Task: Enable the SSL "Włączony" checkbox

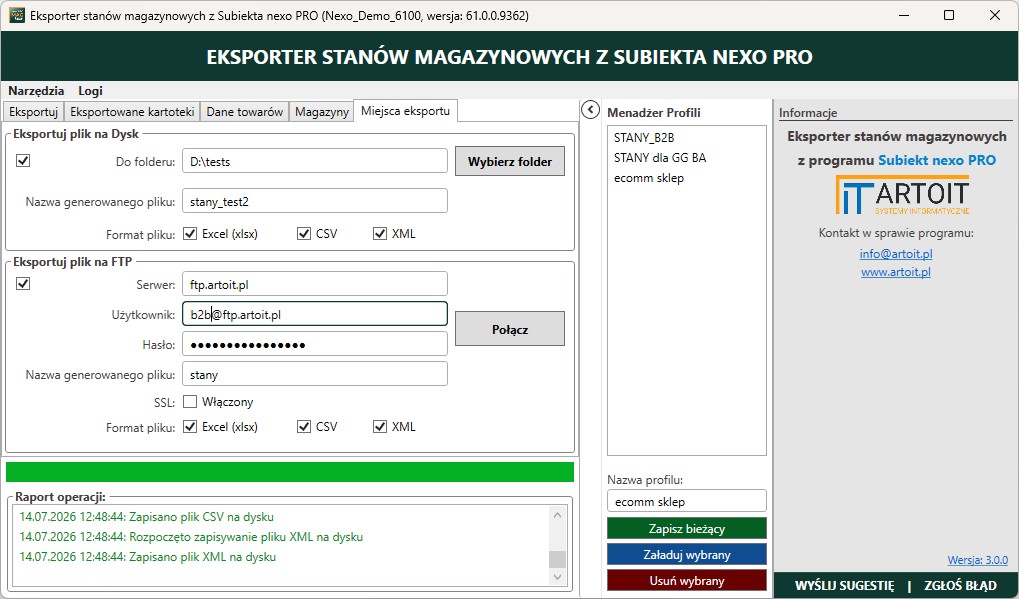Action: pos(190,401)
